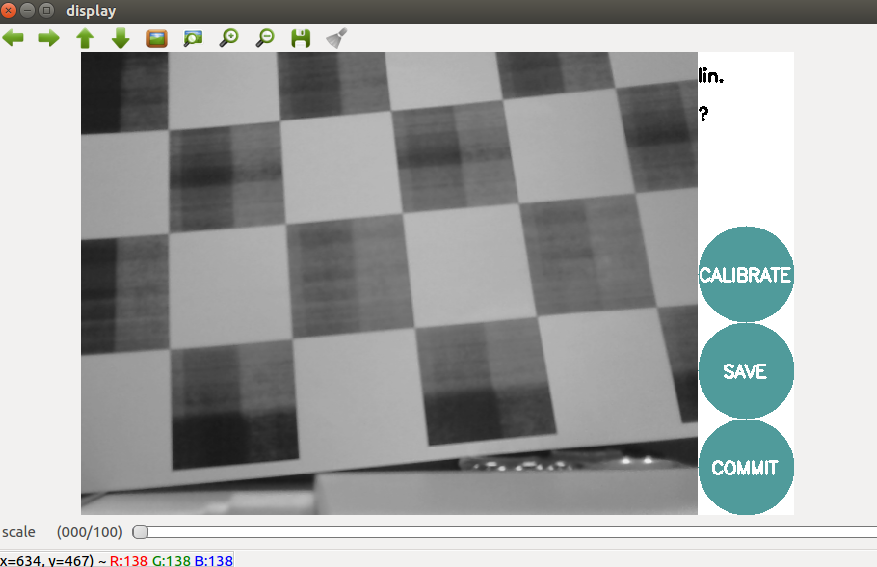Click the properties brush icon
877x567 pixels.
coord(337,38)
